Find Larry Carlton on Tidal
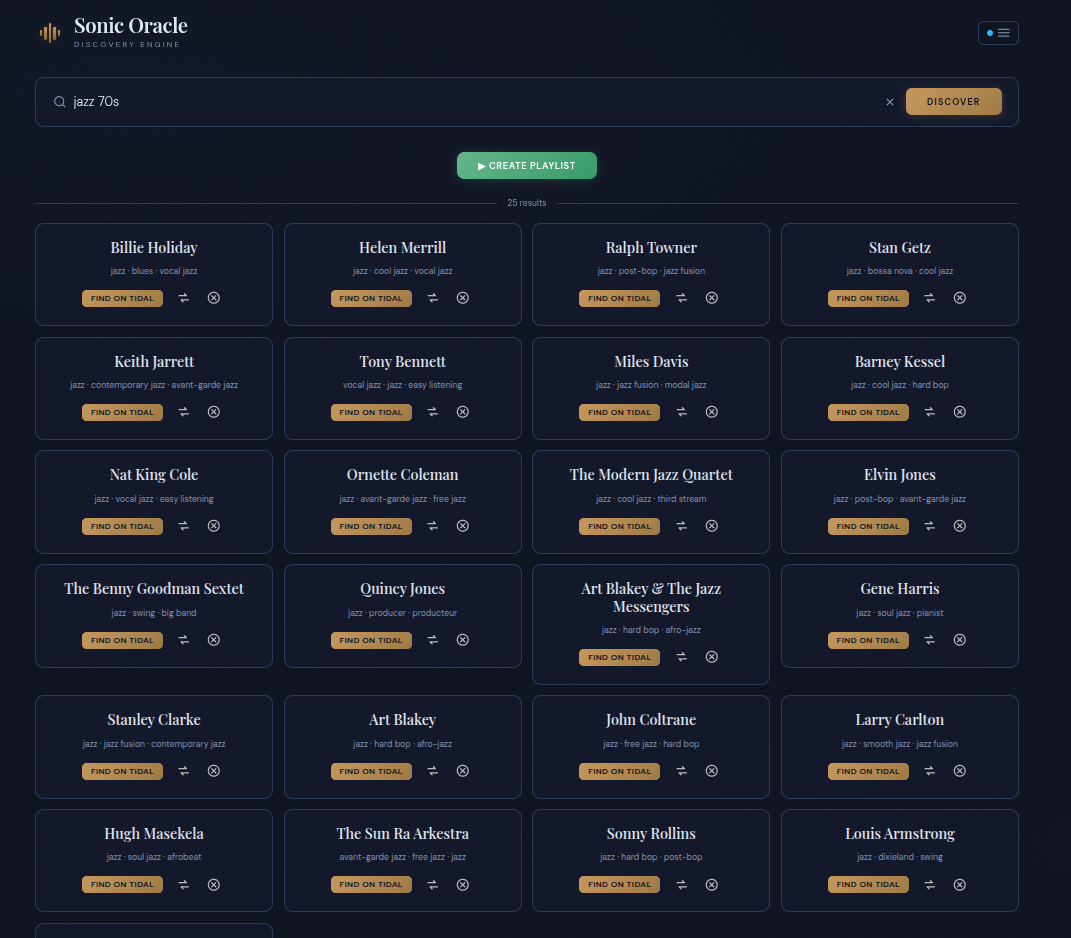Image resolution: width=1071 pixels, height=938 pixels. [x=868, y=771]
